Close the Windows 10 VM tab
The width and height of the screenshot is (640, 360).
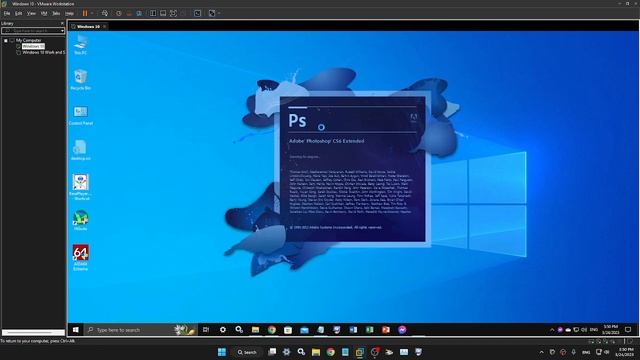pos(105,27)
